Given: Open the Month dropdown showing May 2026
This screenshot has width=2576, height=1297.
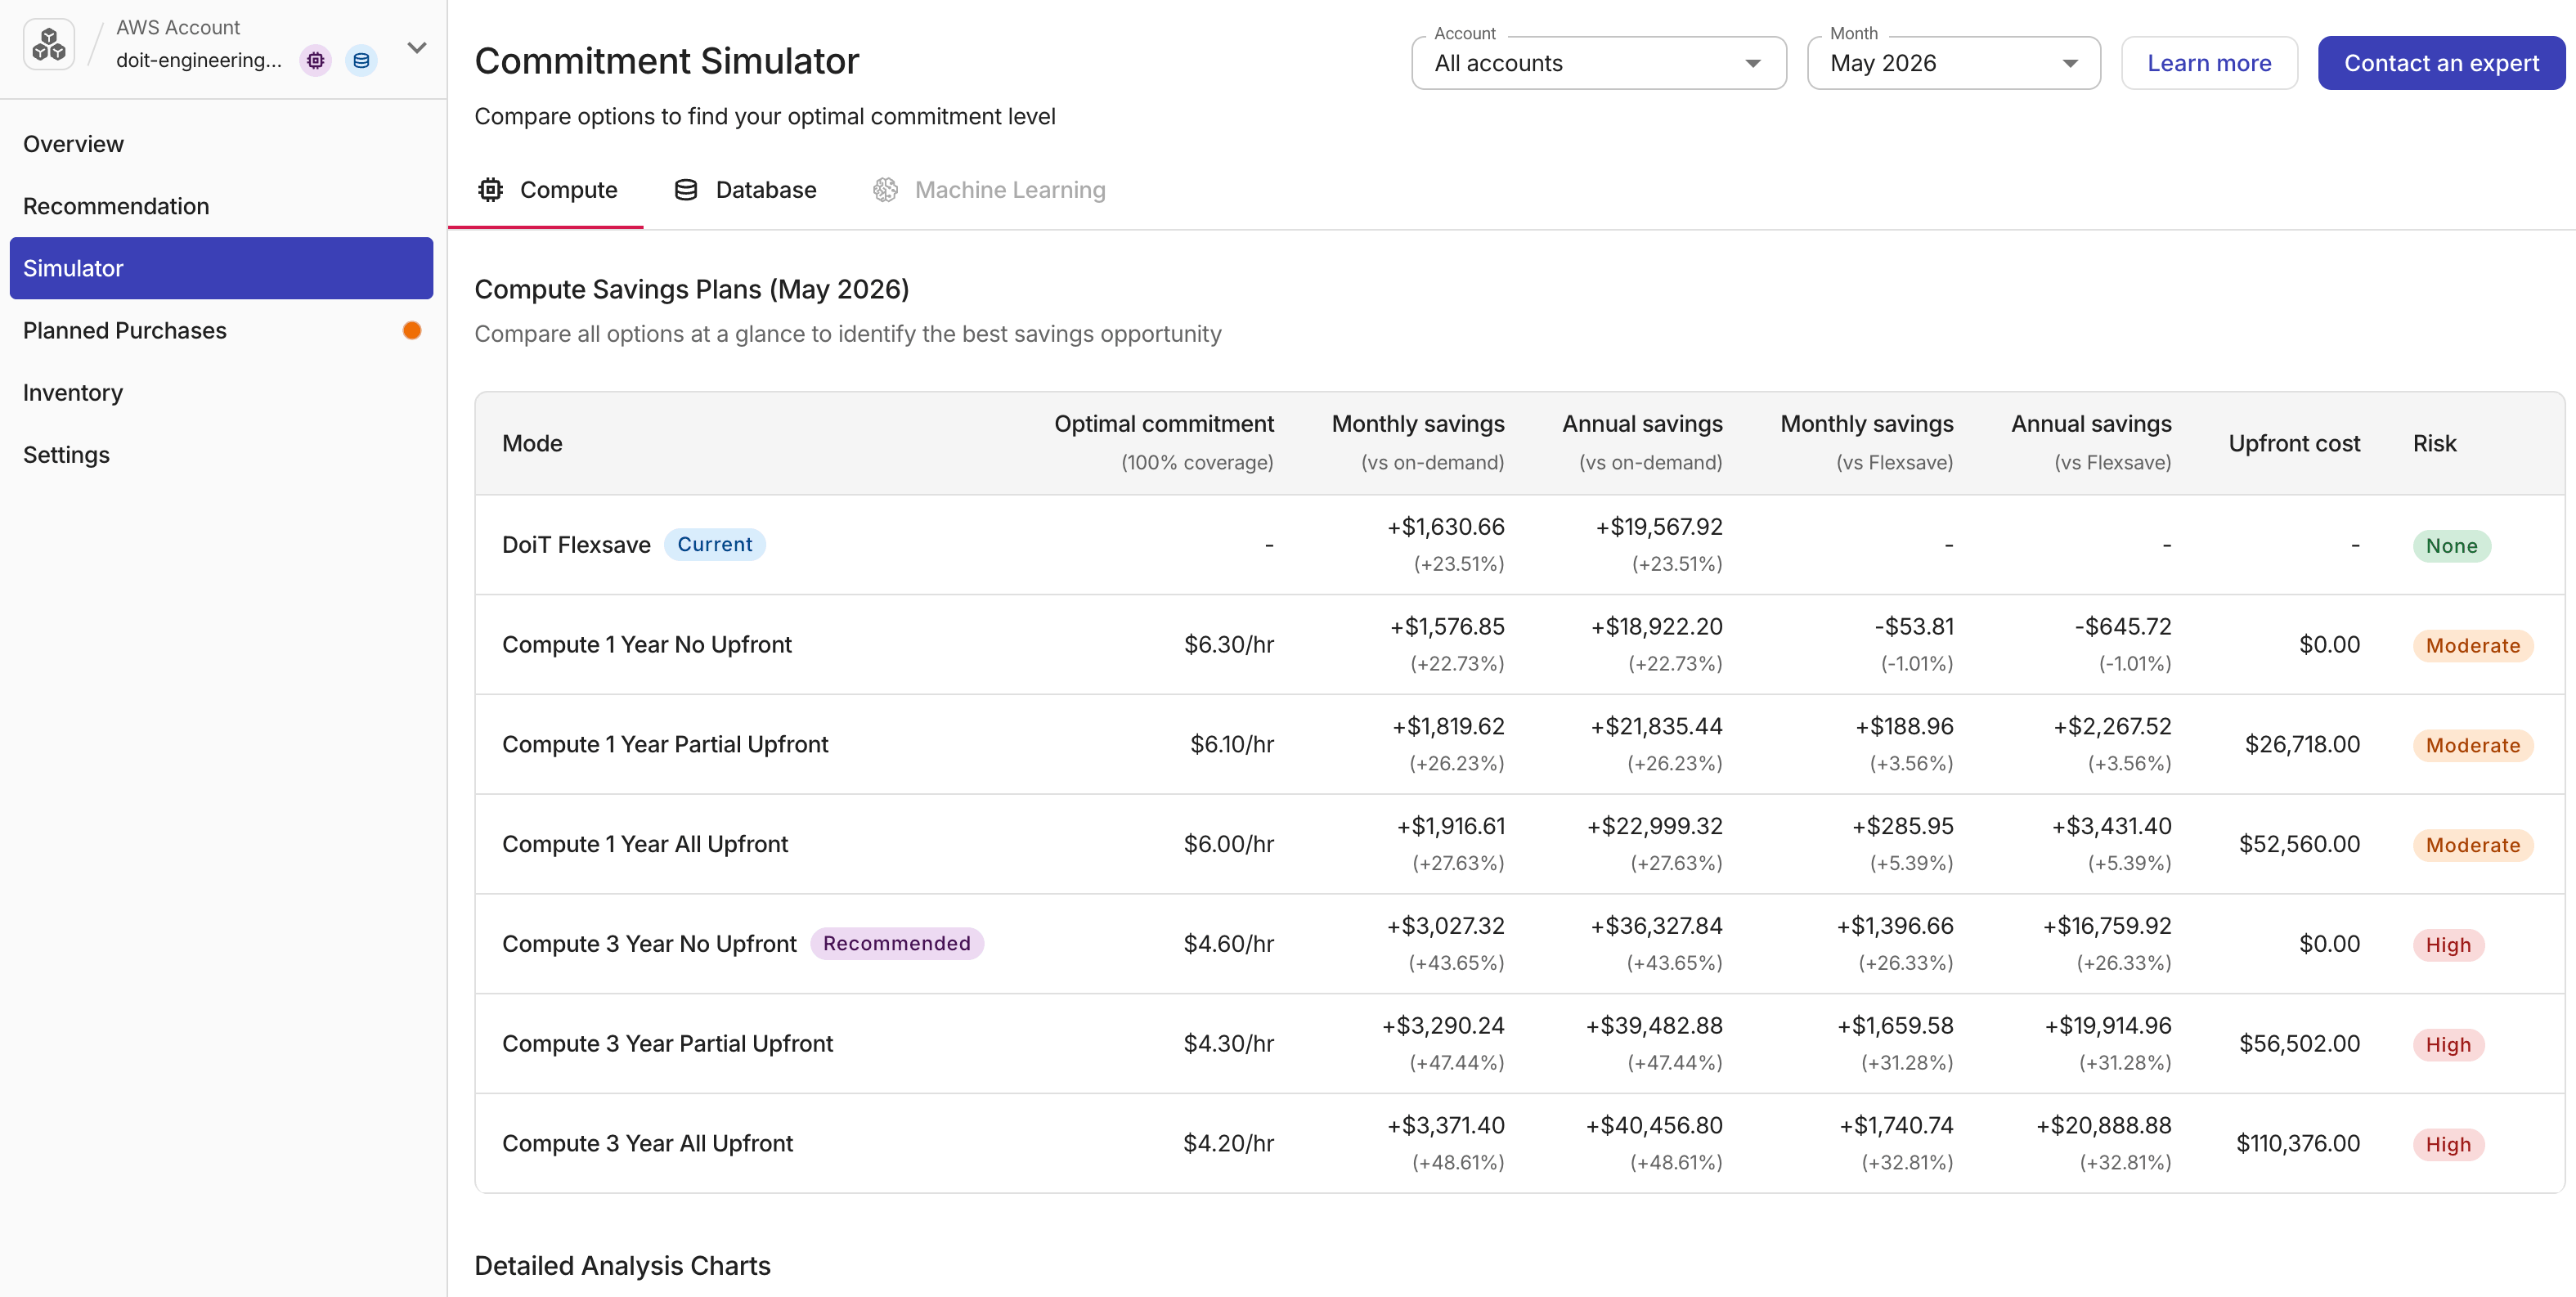Looking at the screenshot, I should (x=1953, y=63).
